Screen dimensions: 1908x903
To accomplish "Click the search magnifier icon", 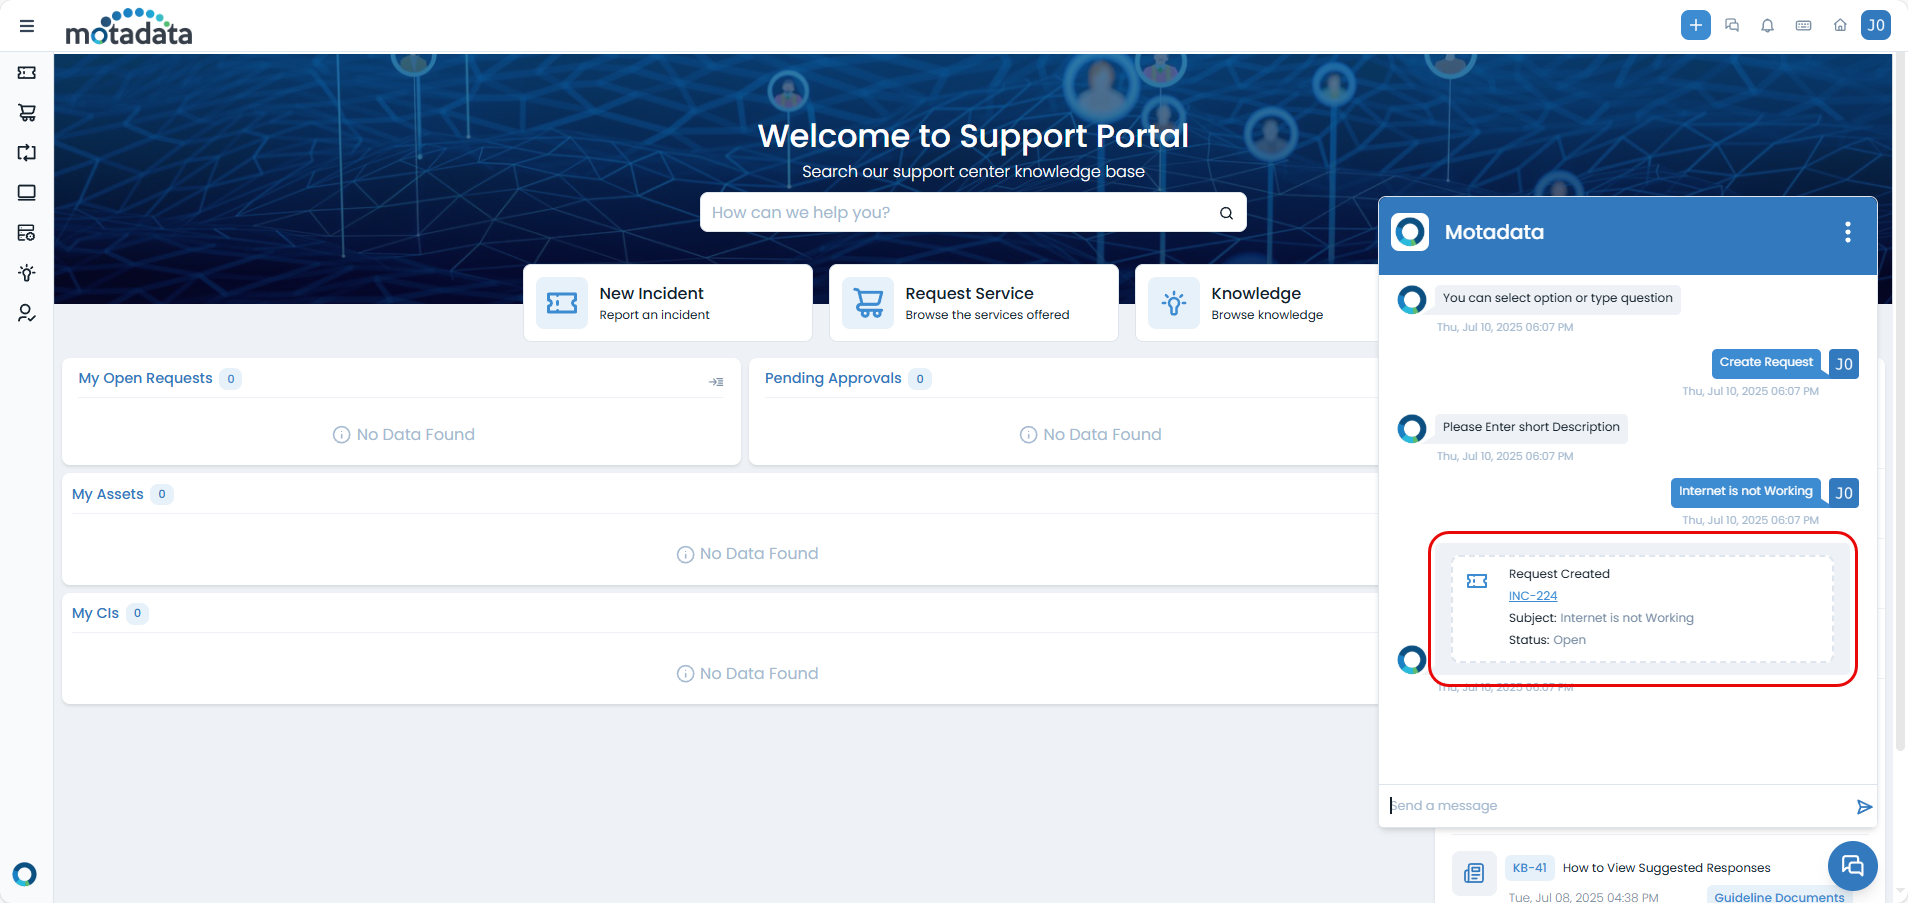I will [x=1226, y=213].
